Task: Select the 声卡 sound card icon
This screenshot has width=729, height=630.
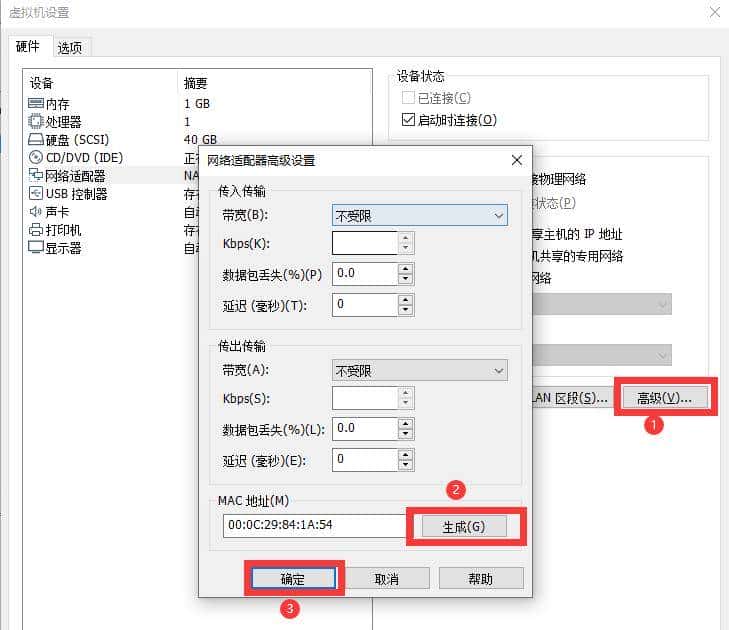Action: coord(36,212)
